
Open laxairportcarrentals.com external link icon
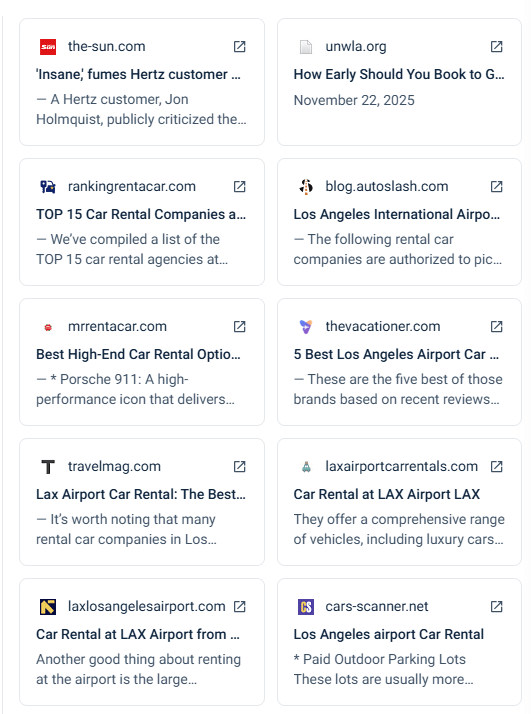coord(496,466)
